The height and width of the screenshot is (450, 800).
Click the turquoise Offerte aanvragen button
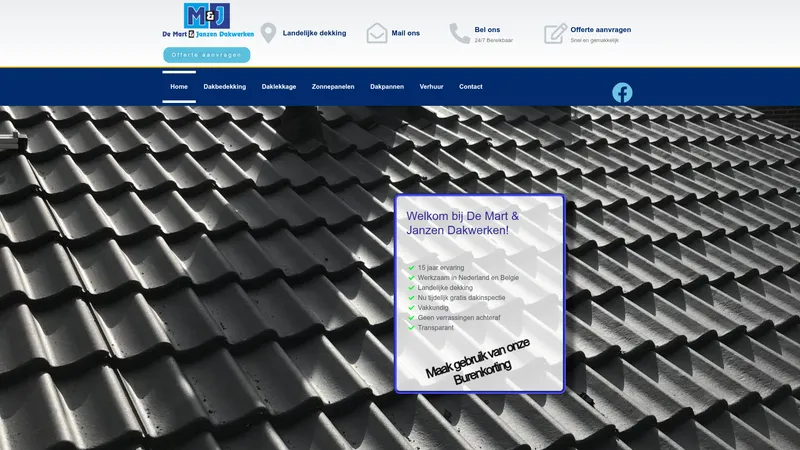tap(207, 55)
